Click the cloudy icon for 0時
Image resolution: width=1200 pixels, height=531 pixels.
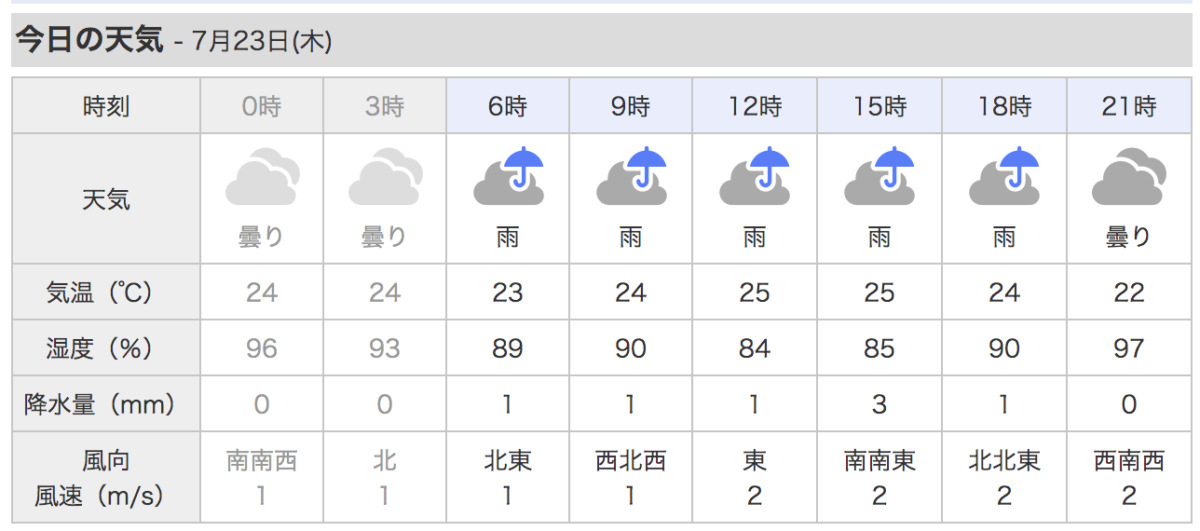click(262, 177)
